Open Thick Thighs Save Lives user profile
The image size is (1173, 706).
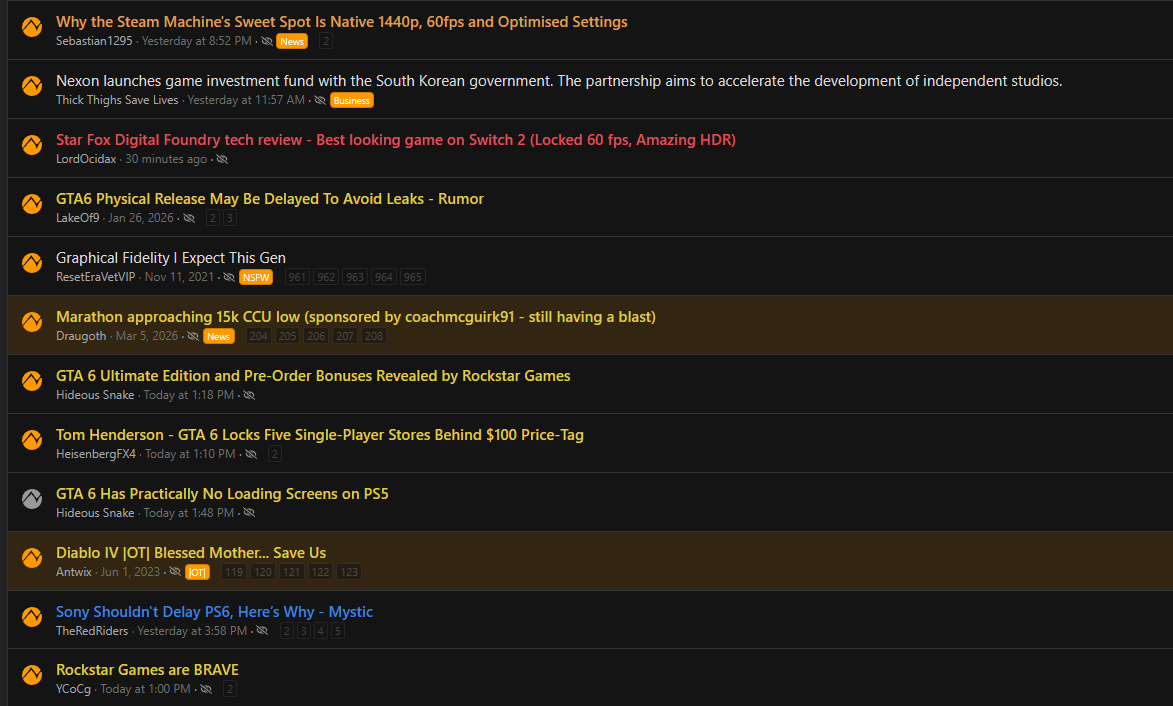117,100
